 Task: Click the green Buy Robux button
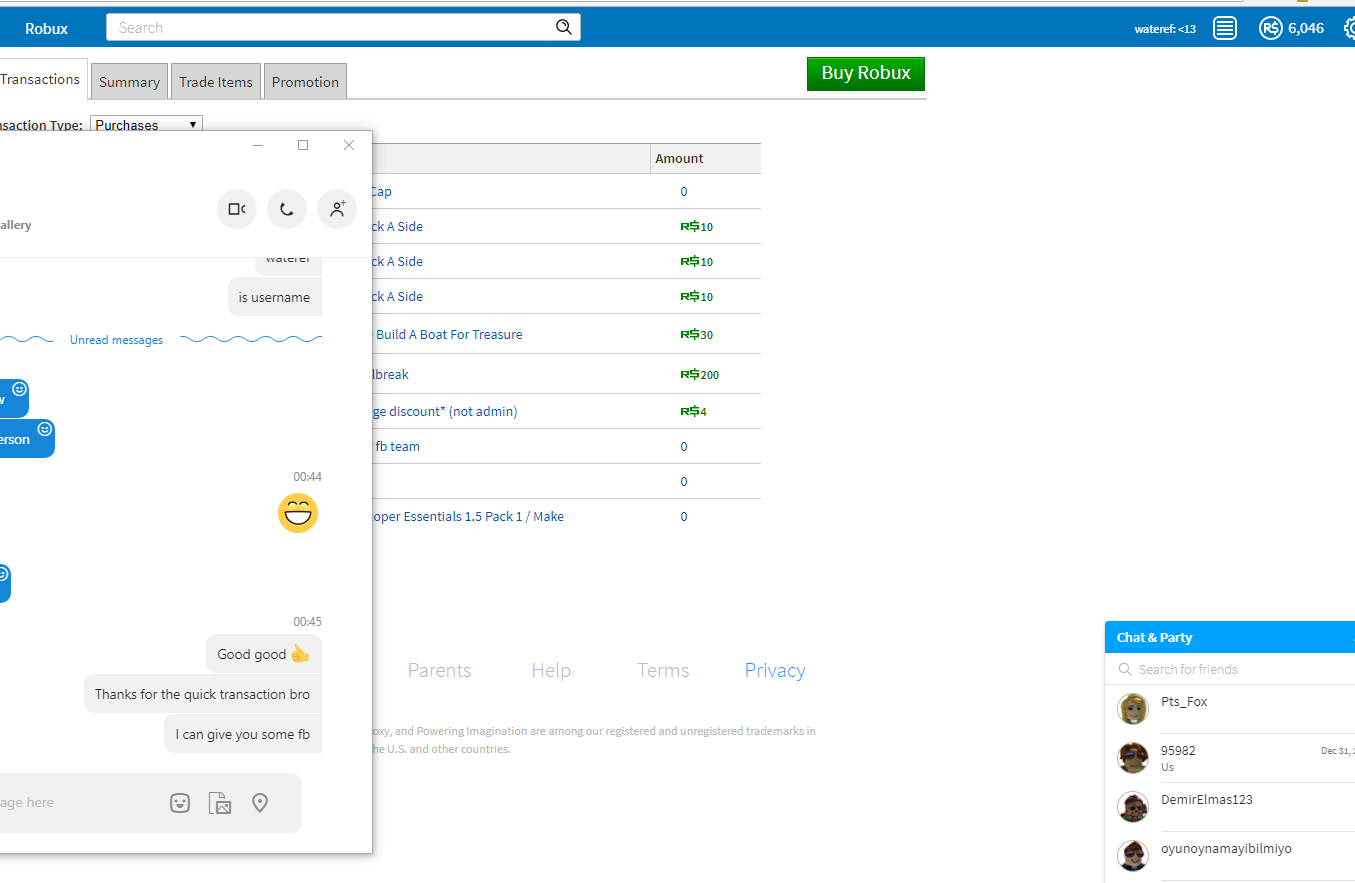866,73
